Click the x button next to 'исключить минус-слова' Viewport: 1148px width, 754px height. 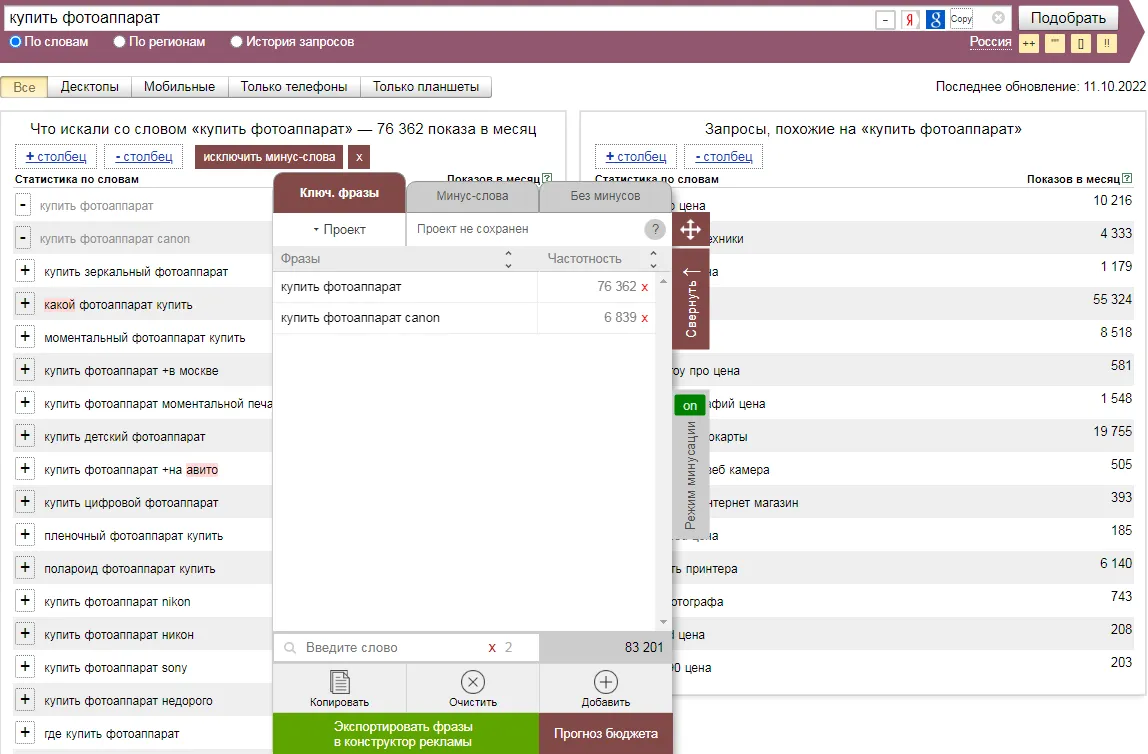(359, 157)
